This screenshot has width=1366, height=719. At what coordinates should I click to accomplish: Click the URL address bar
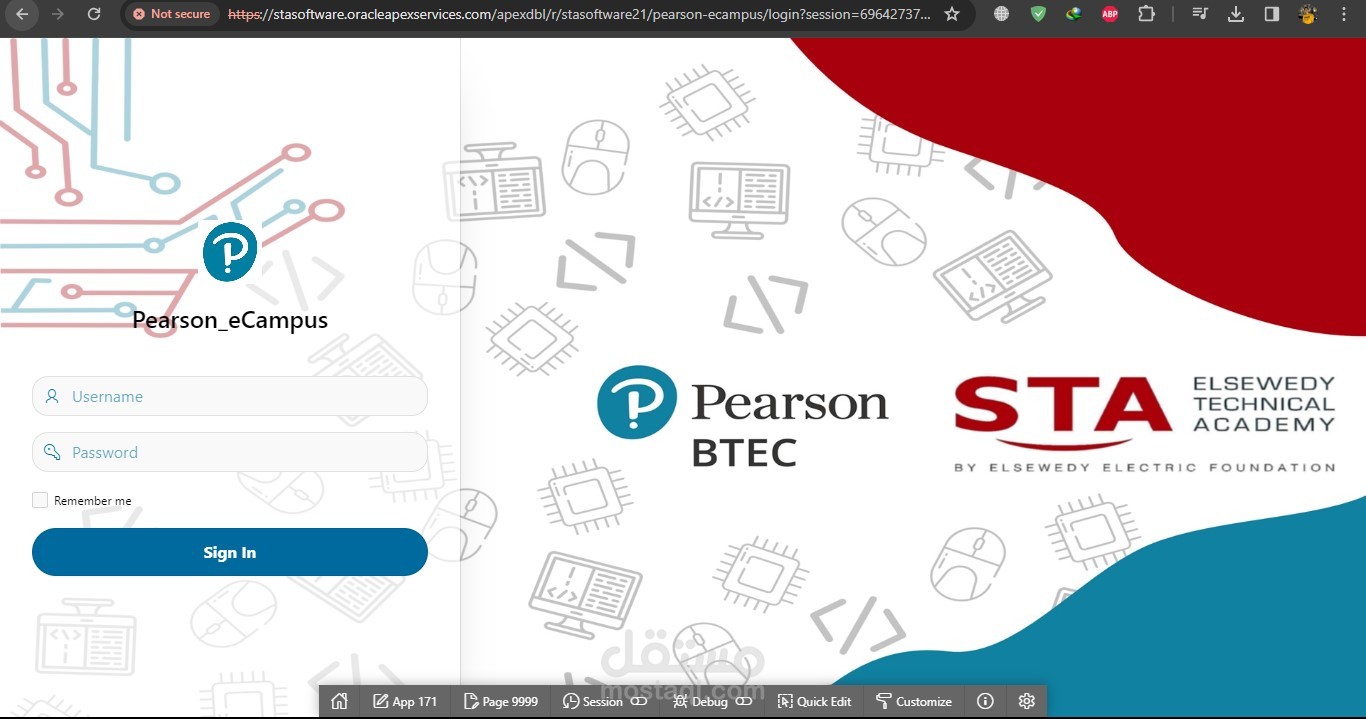pyautogui.click(x=580, y=14)
